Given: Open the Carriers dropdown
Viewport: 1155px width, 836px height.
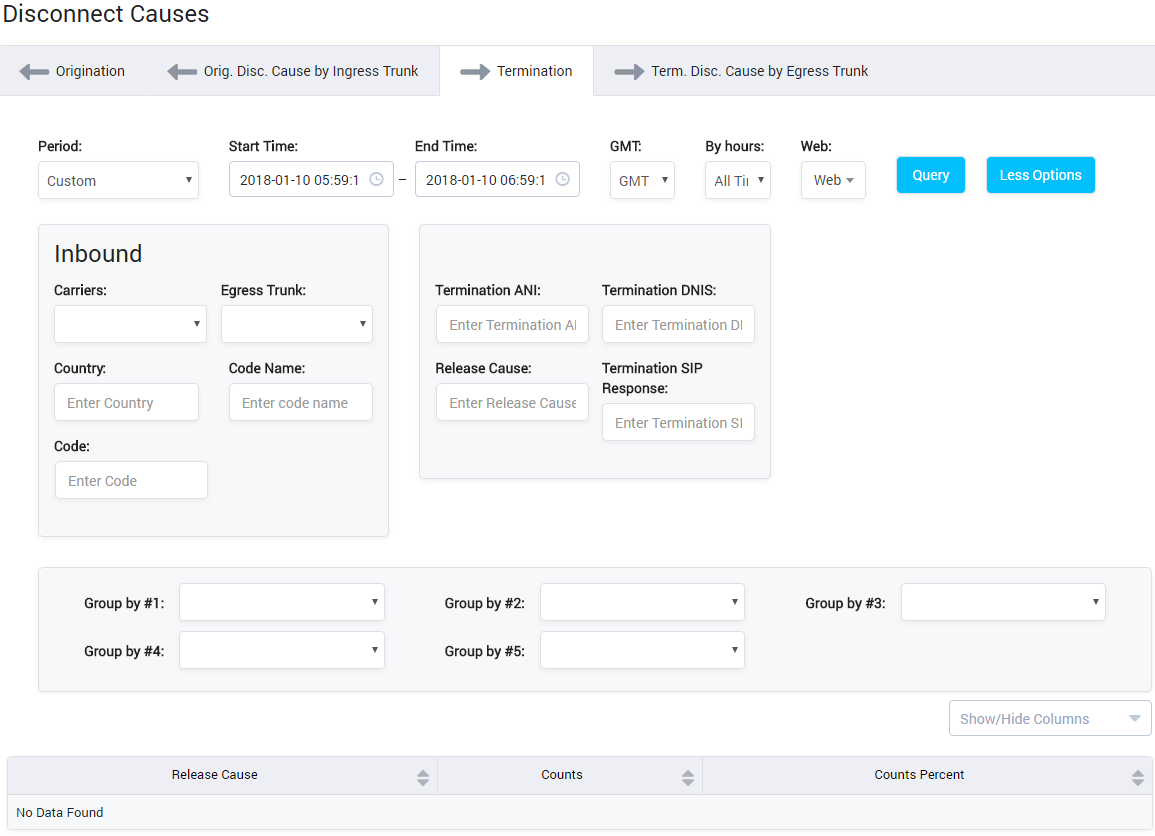Looking at the screenshot, I should [x=130, y=324].
